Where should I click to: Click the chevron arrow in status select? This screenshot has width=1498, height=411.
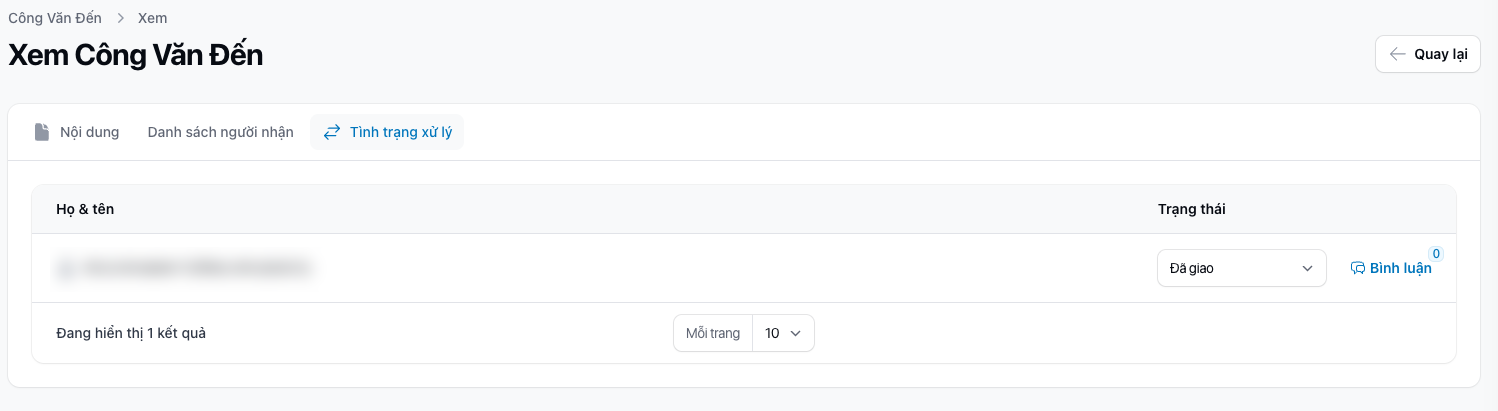pos(1306,268)
